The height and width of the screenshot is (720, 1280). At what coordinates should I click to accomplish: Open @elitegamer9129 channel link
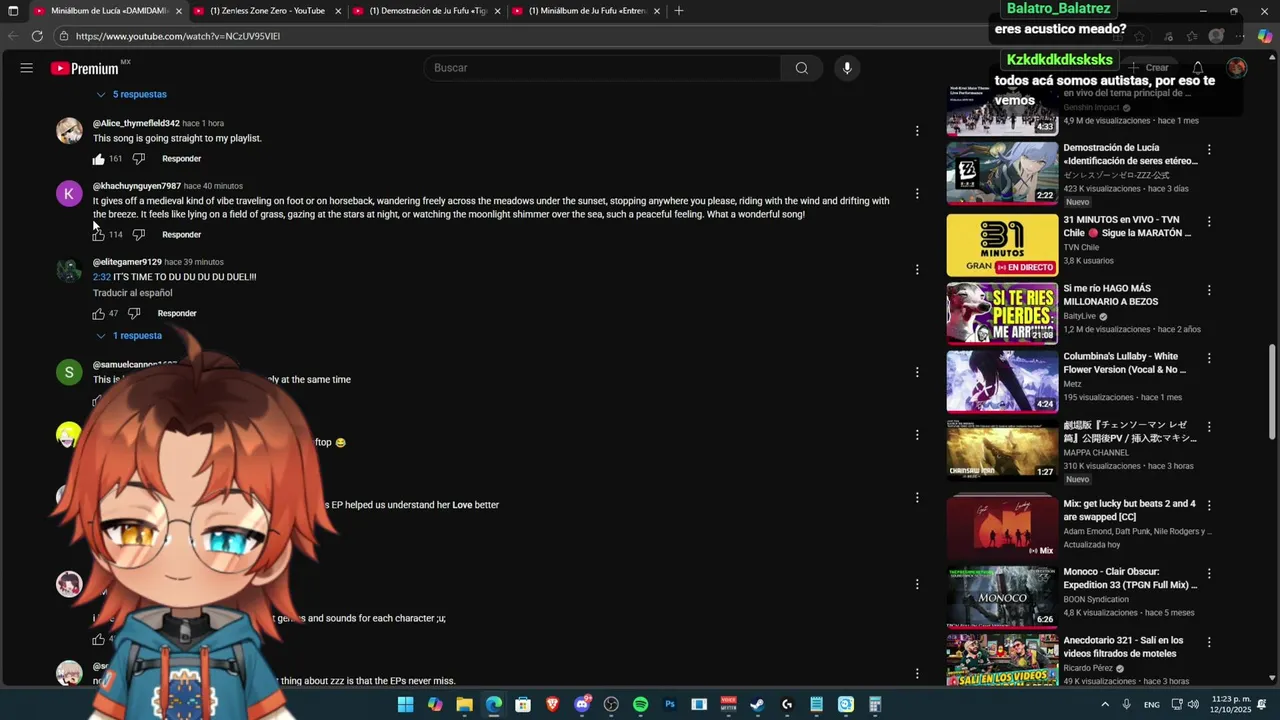[x=127, y=262]
